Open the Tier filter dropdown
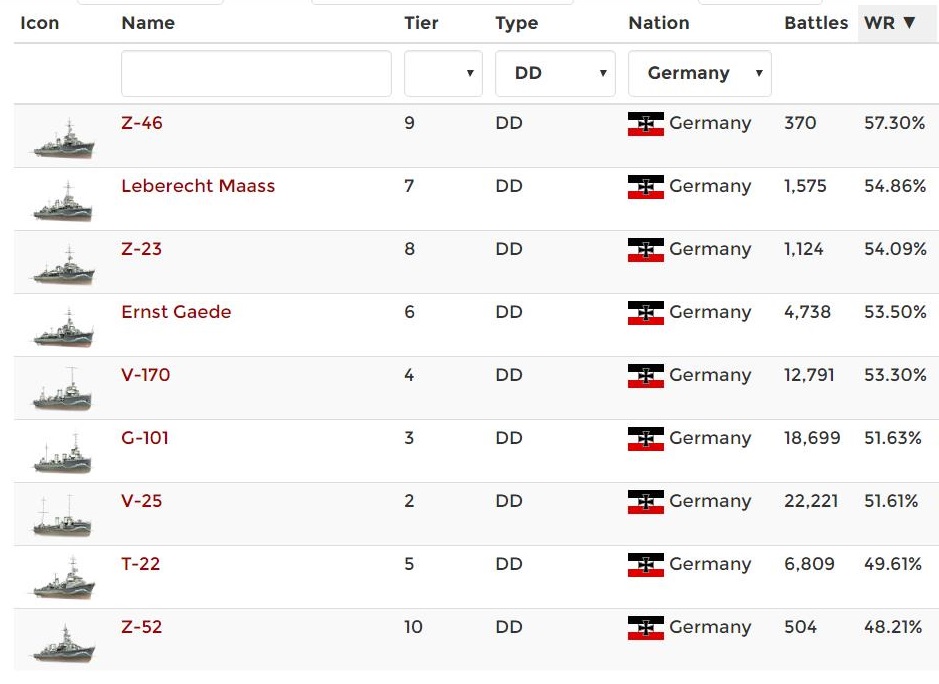 (x=443, y=74)
